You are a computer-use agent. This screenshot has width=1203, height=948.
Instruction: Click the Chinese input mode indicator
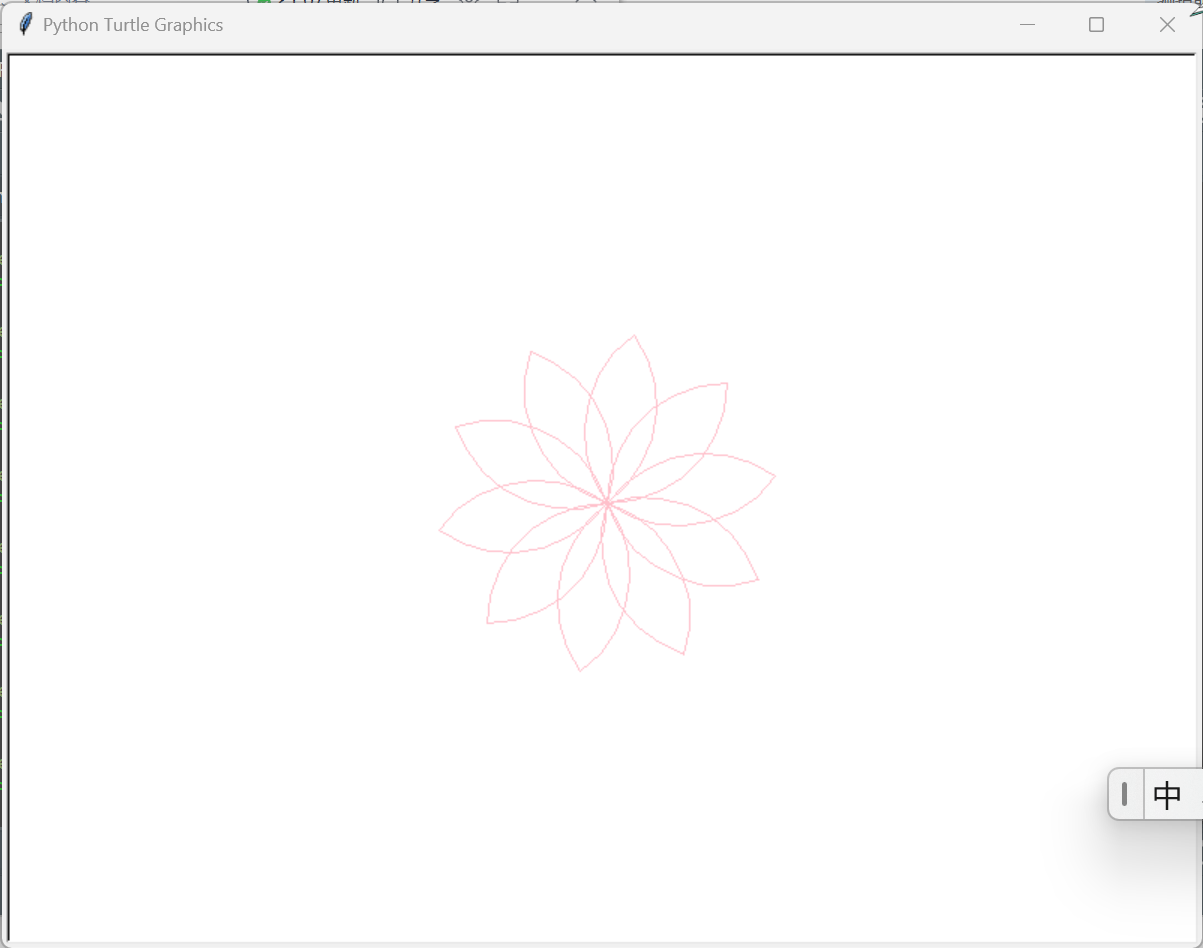(x=1167, y=795)
